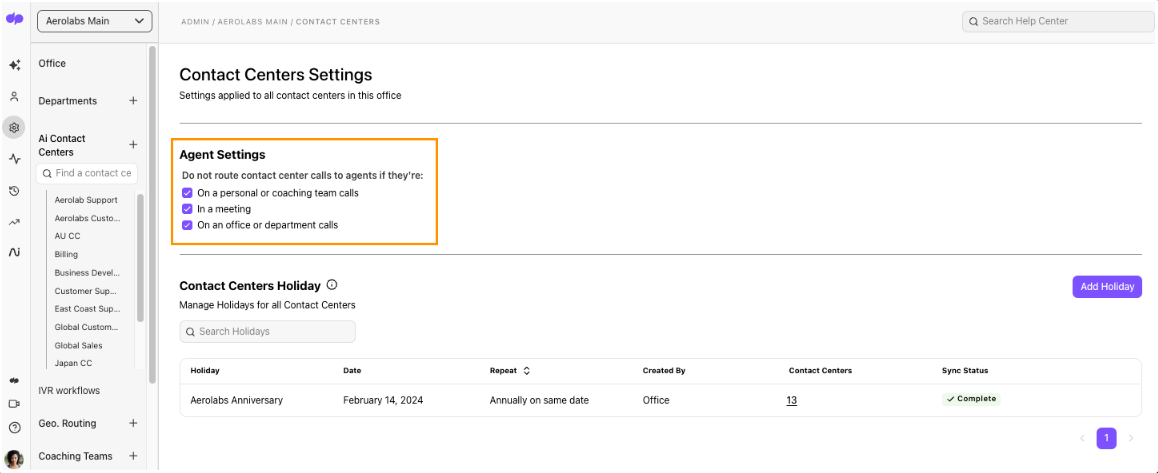
Task: Open the video camera meetings icon
Action: tap(14, 404)
